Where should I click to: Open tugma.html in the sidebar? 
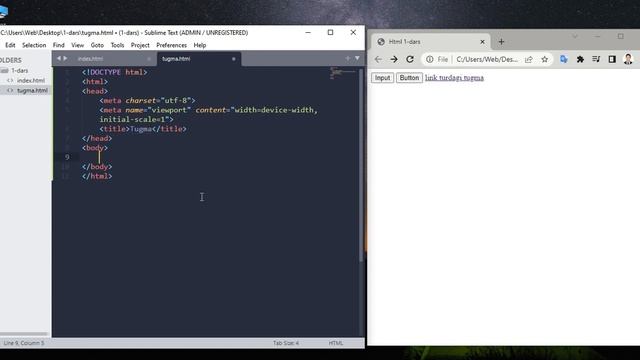pos(32,90)
